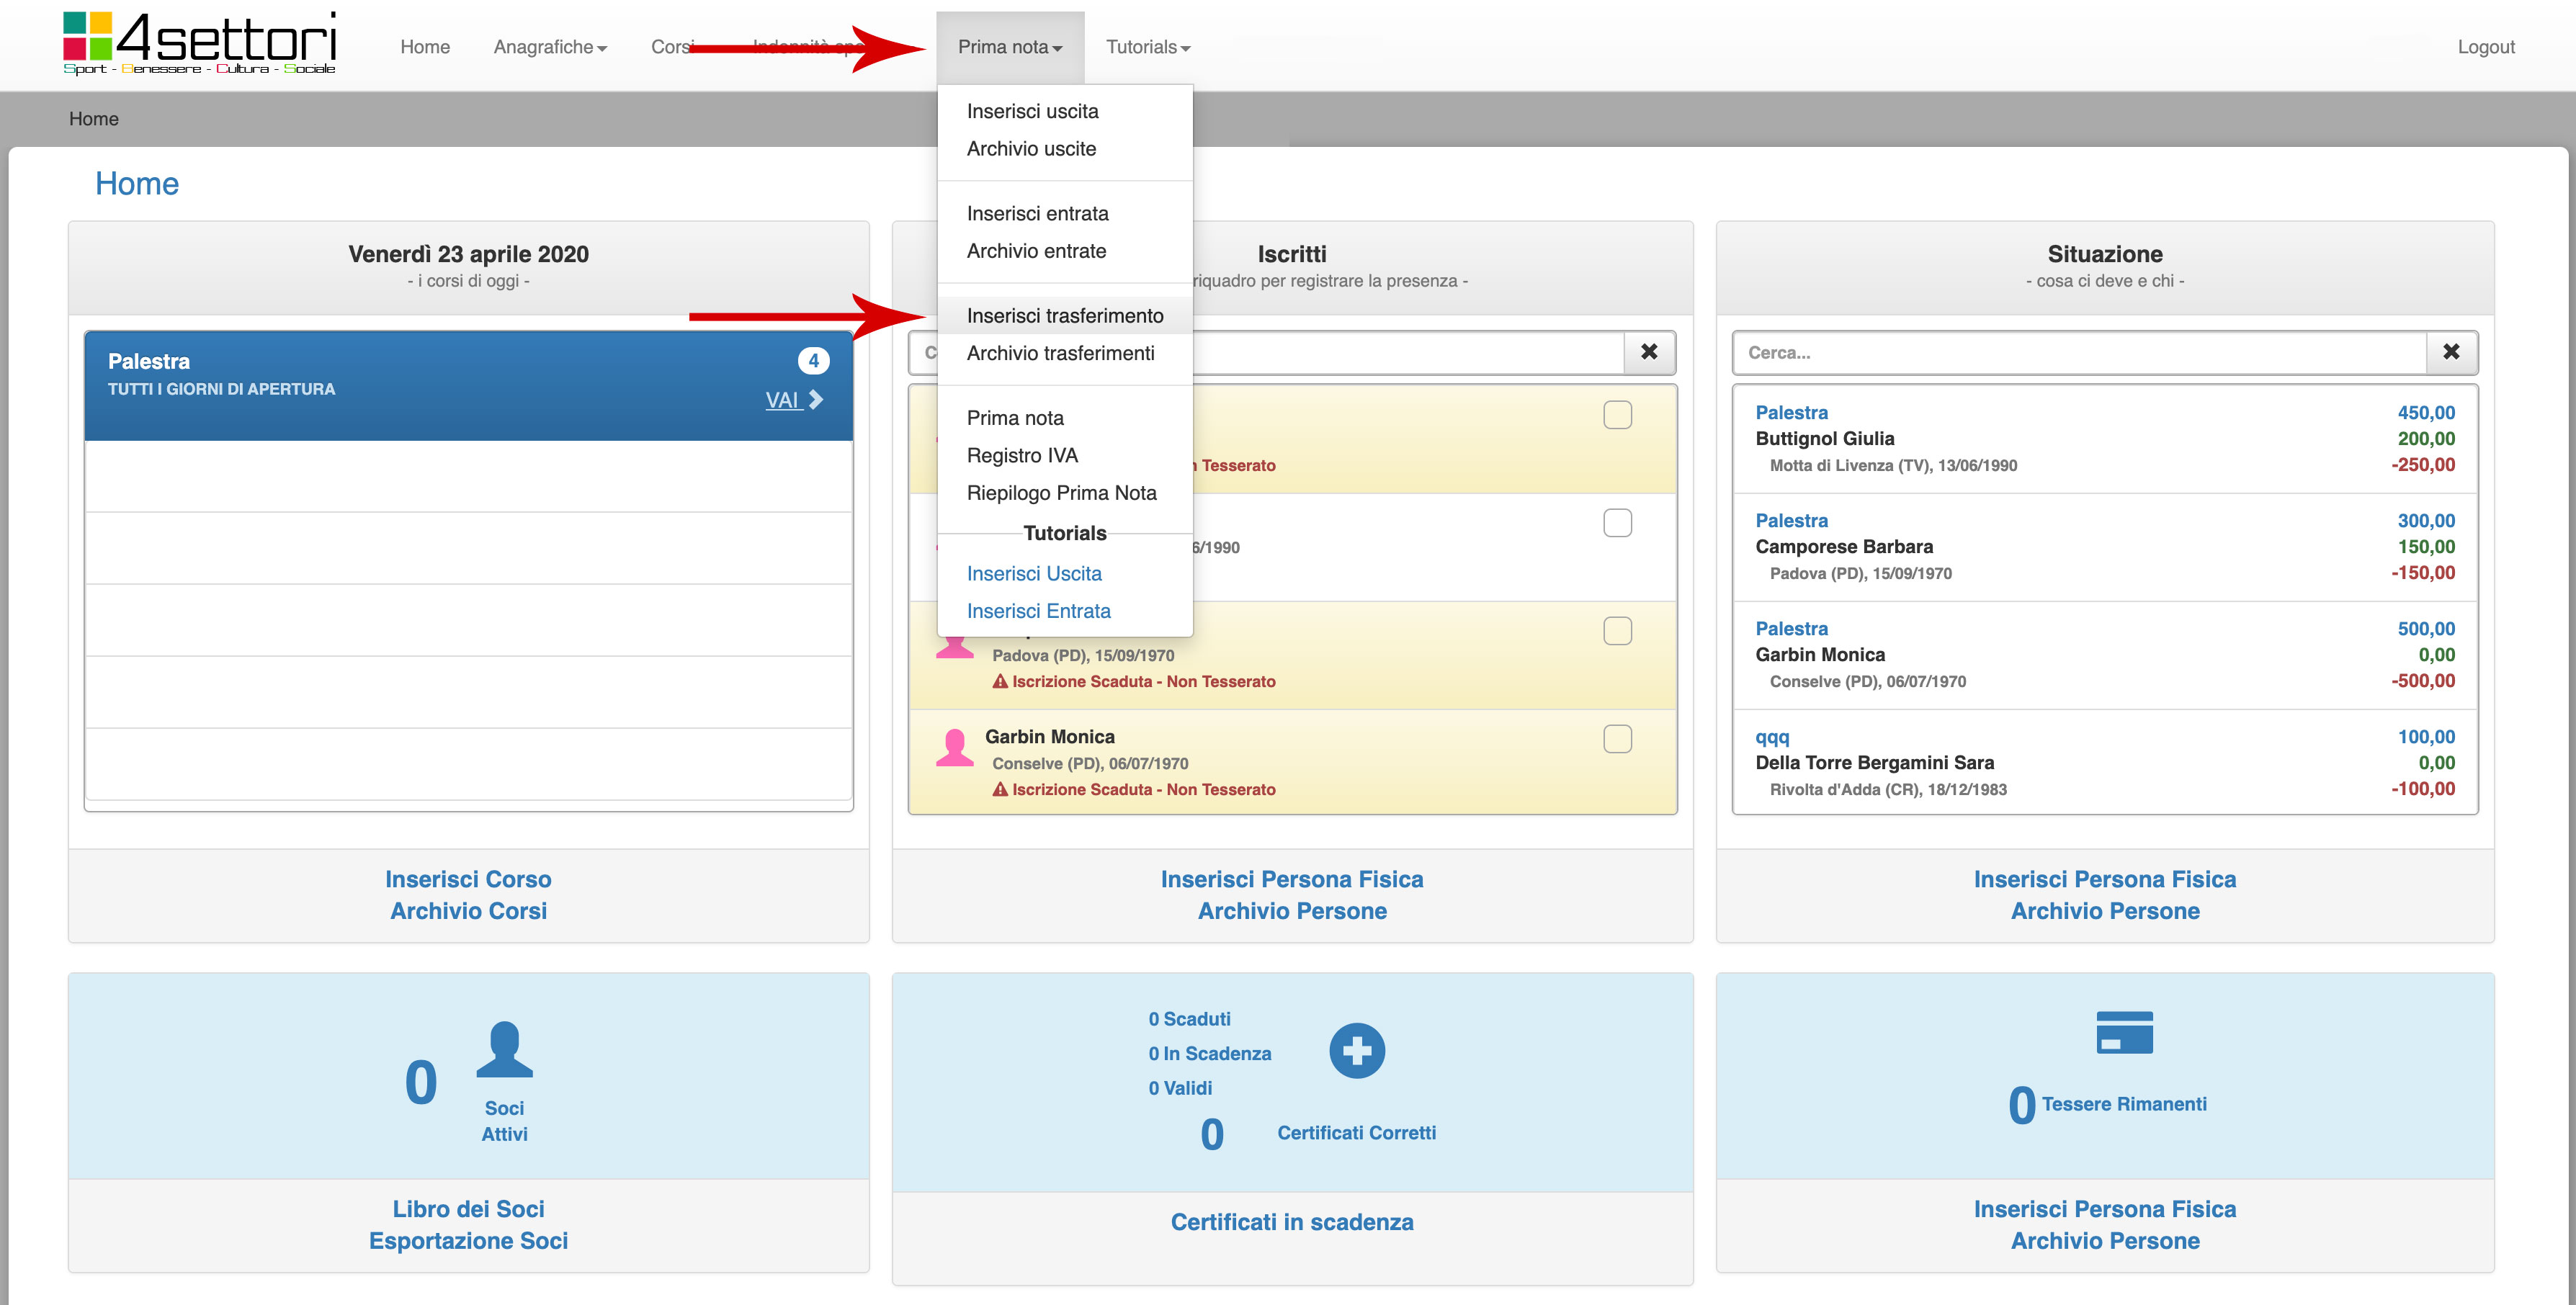Image resolution: width=2576 pixels, height=1305 pixels.
Task: Click the Palestra badge showing 4
Action: tap(813, 360)
